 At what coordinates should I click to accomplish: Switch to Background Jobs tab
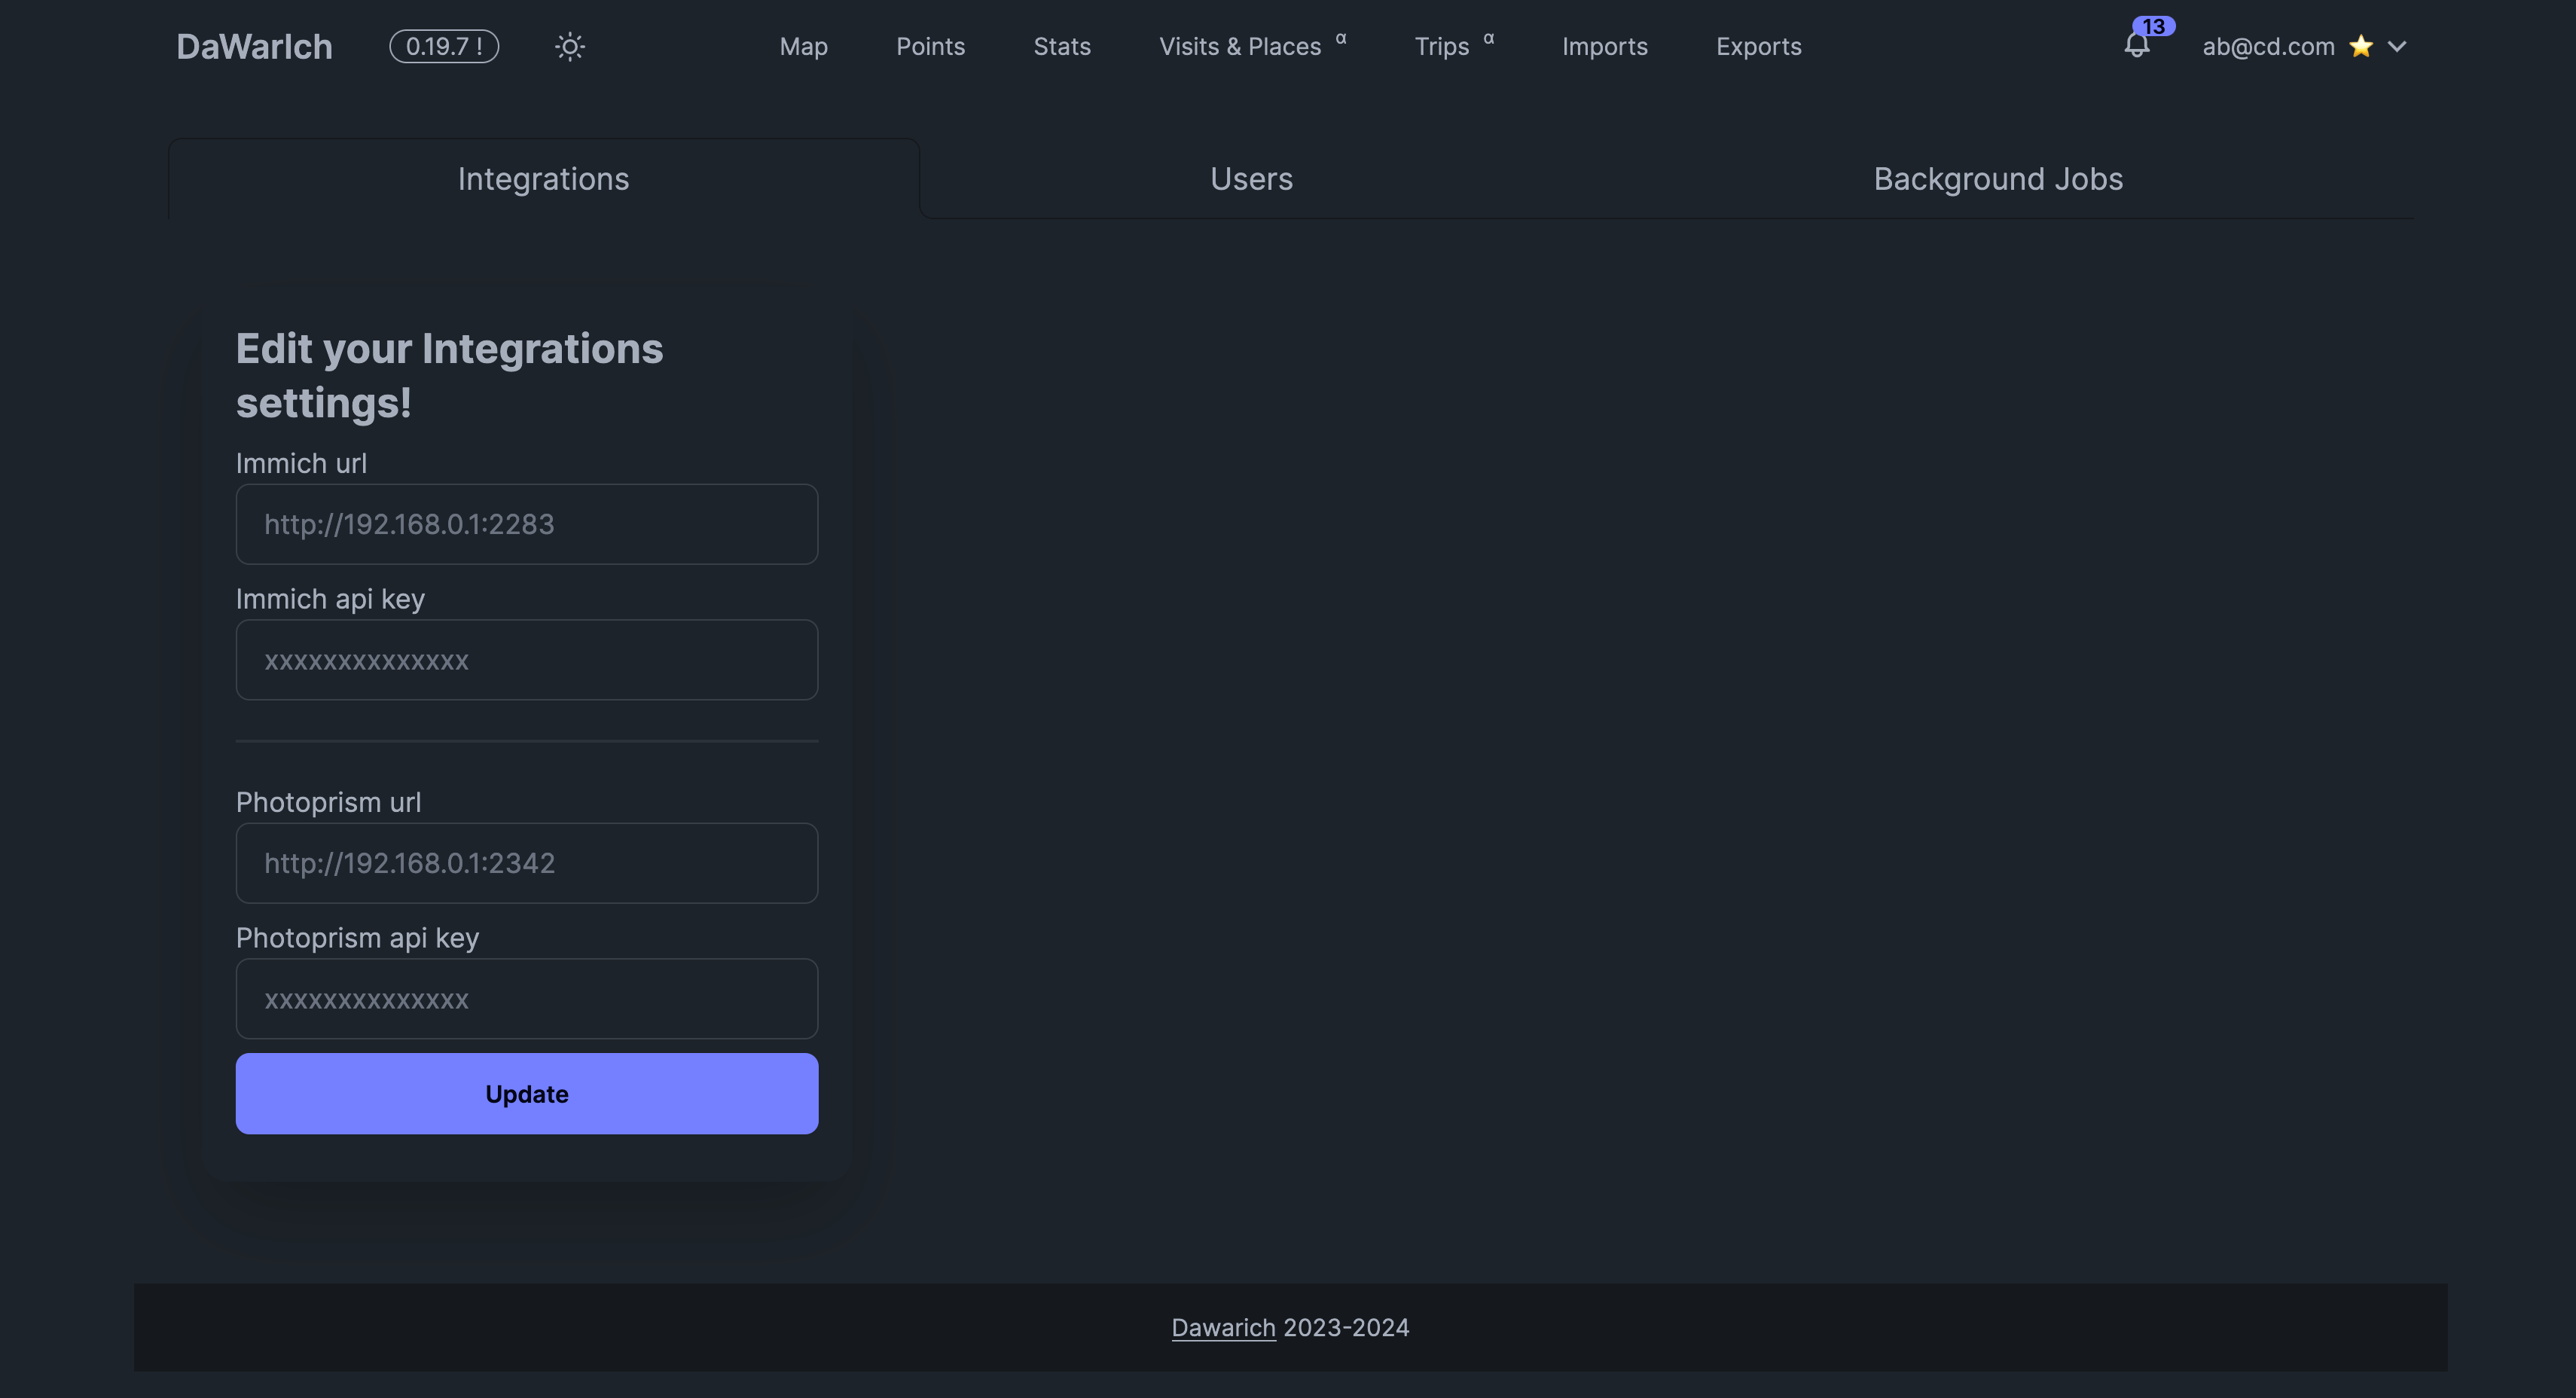click(x=1997, y=179)
